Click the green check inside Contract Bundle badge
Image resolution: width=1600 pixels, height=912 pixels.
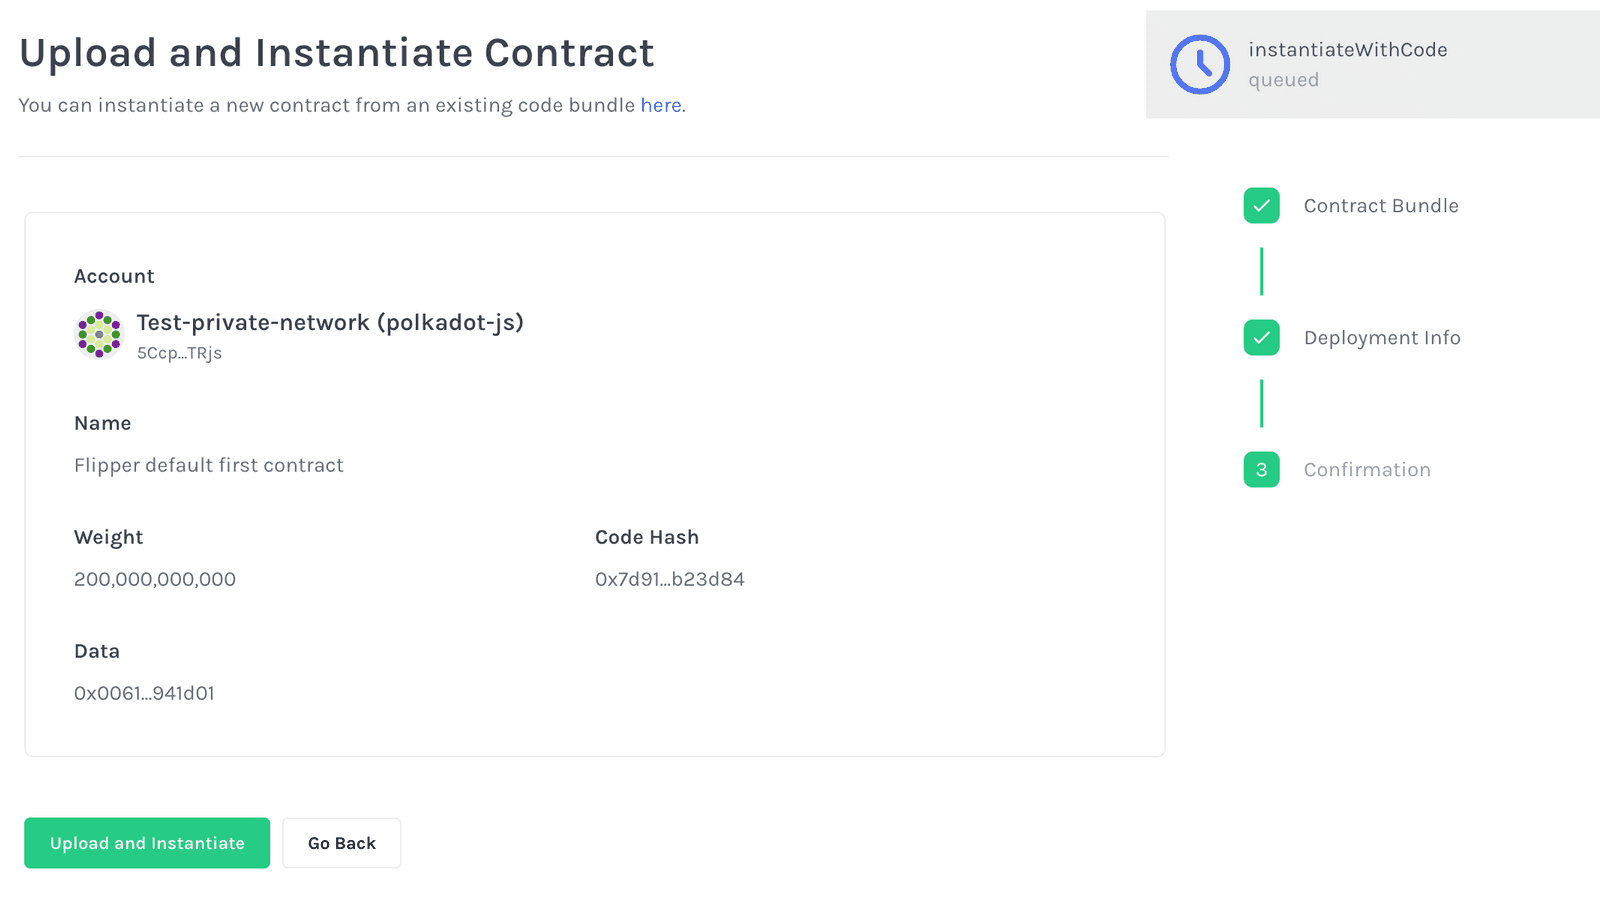[x=1261, y=205]
